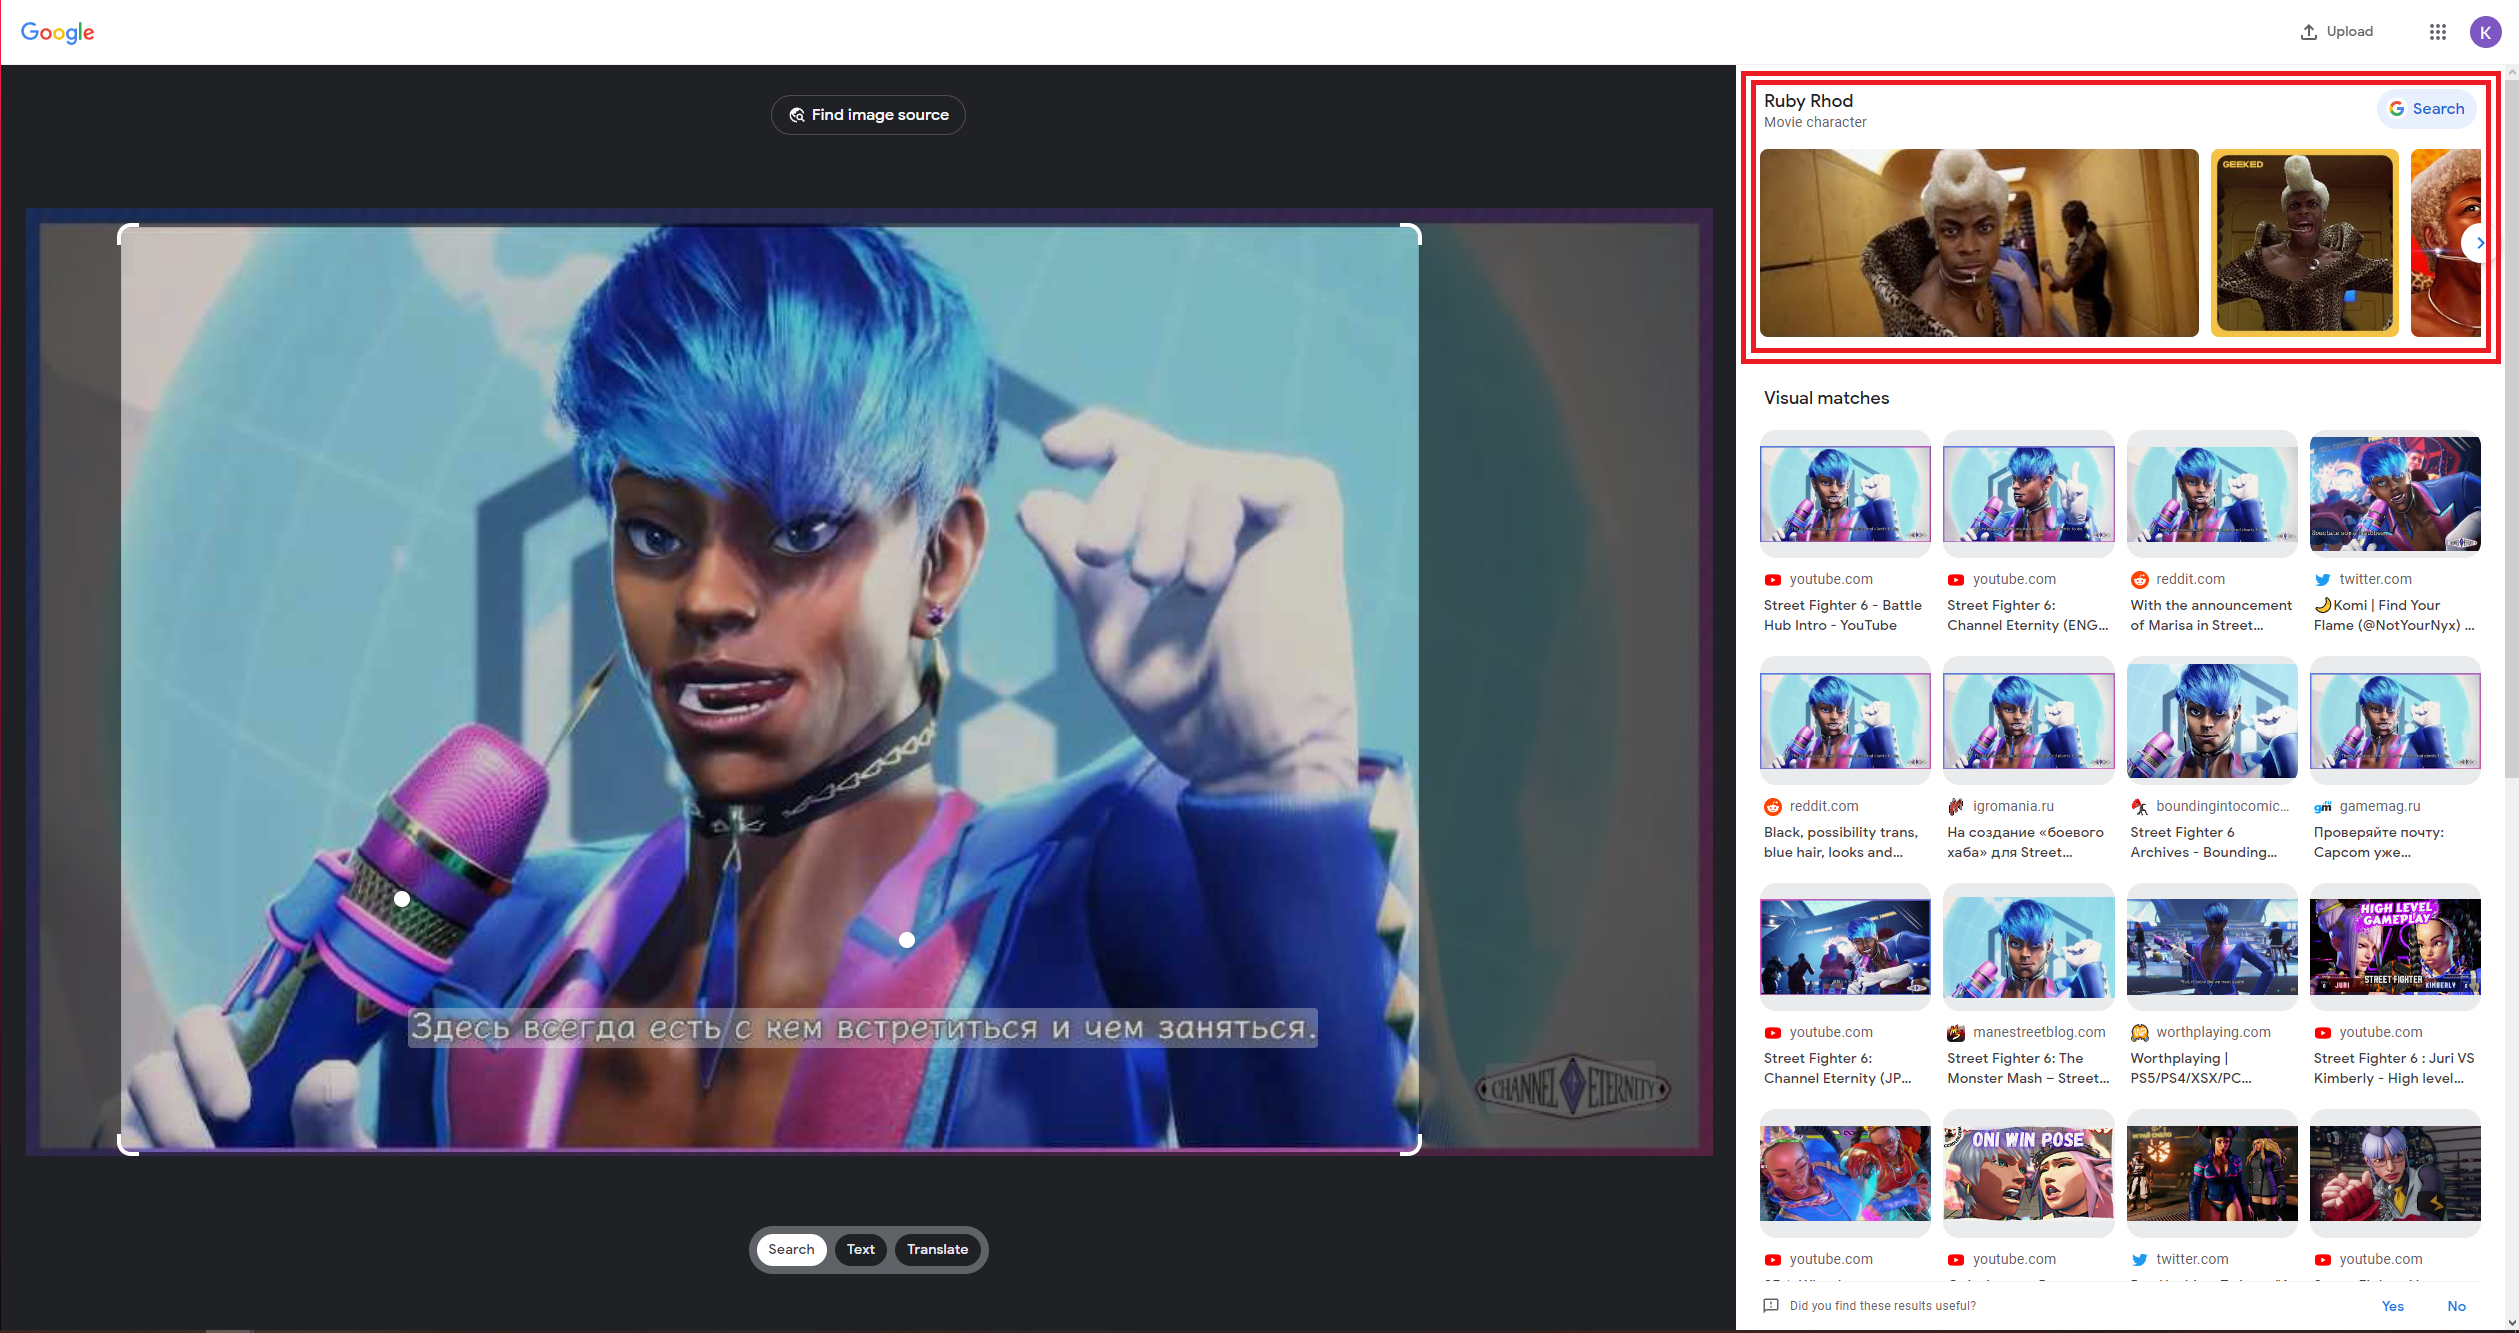Click Movie character subtitle
2519x1333 pixels.
(1815, 122)
